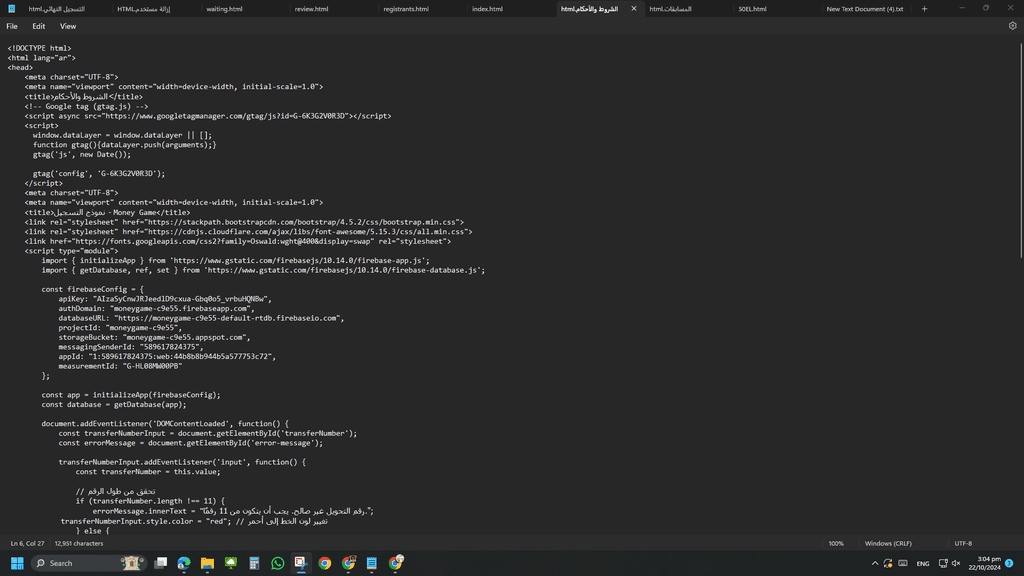Open the View menu
This screenshot has height=576, width=1024.
68,26
